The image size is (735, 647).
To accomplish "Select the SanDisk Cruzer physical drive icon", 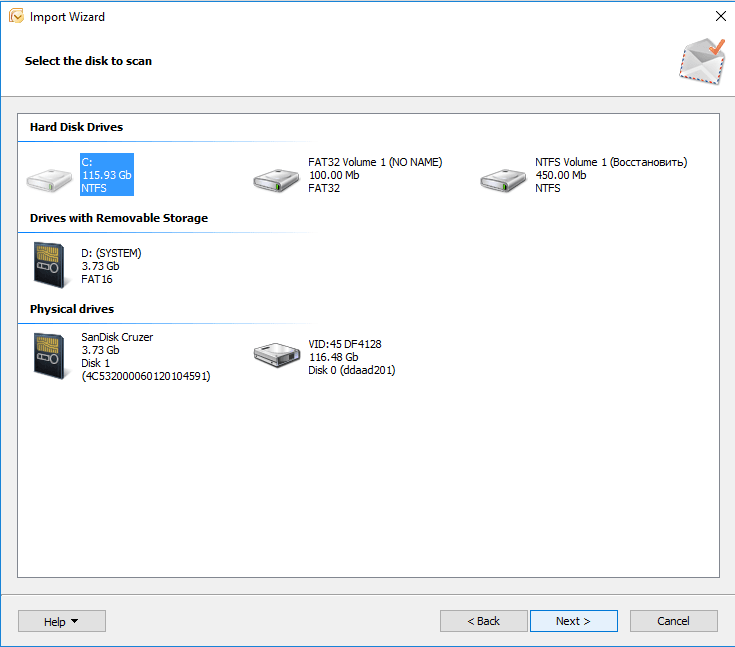I will click(x=49, y=356).
